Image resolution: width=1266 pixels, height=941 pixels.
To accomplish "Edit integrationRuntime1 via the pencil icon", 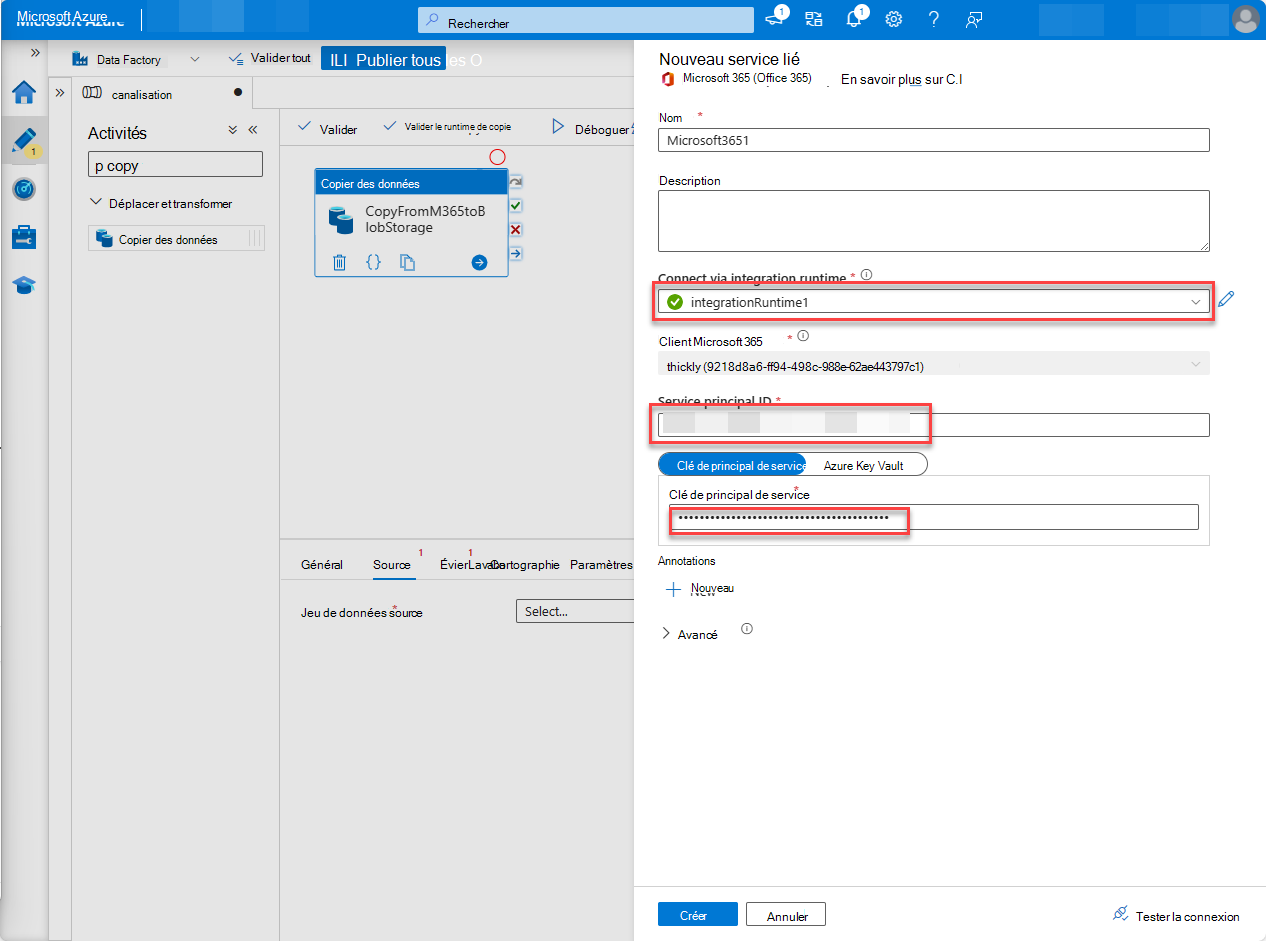I will (1227, 299).
